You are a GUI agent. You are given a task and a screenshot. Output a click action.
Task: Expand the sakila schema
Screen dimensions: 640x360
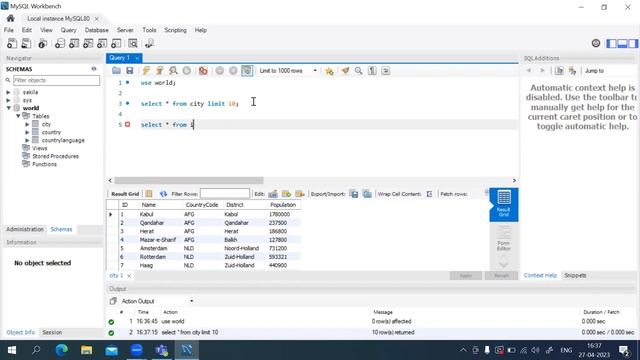[8, 92]
